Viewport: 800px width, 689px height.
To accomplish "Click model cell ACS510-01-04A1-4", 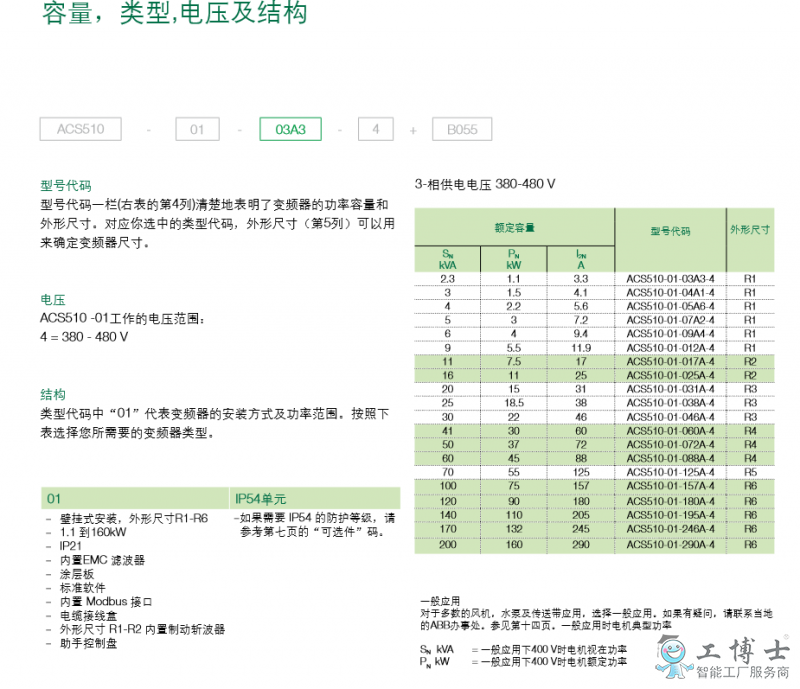I will pyautogui.click(x=670, y=292).
